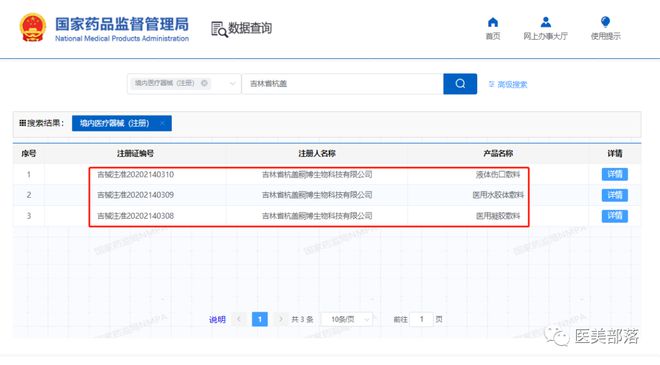The image size is (660, 365).
Task: Click the 数据查询 search document icon
Action: pyautogui.click(x=219, y=29)
